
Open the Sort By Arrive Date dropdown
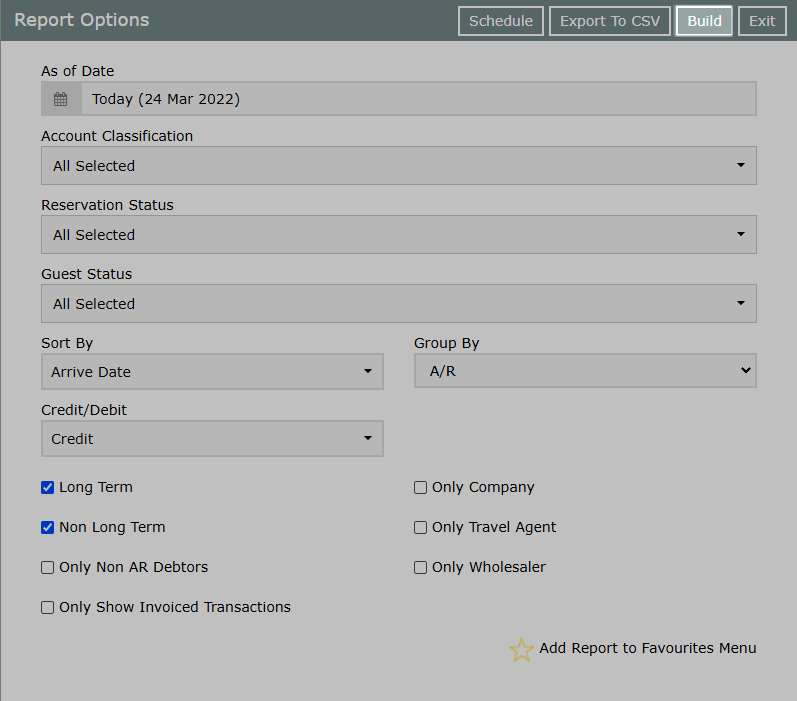(212, 372)
